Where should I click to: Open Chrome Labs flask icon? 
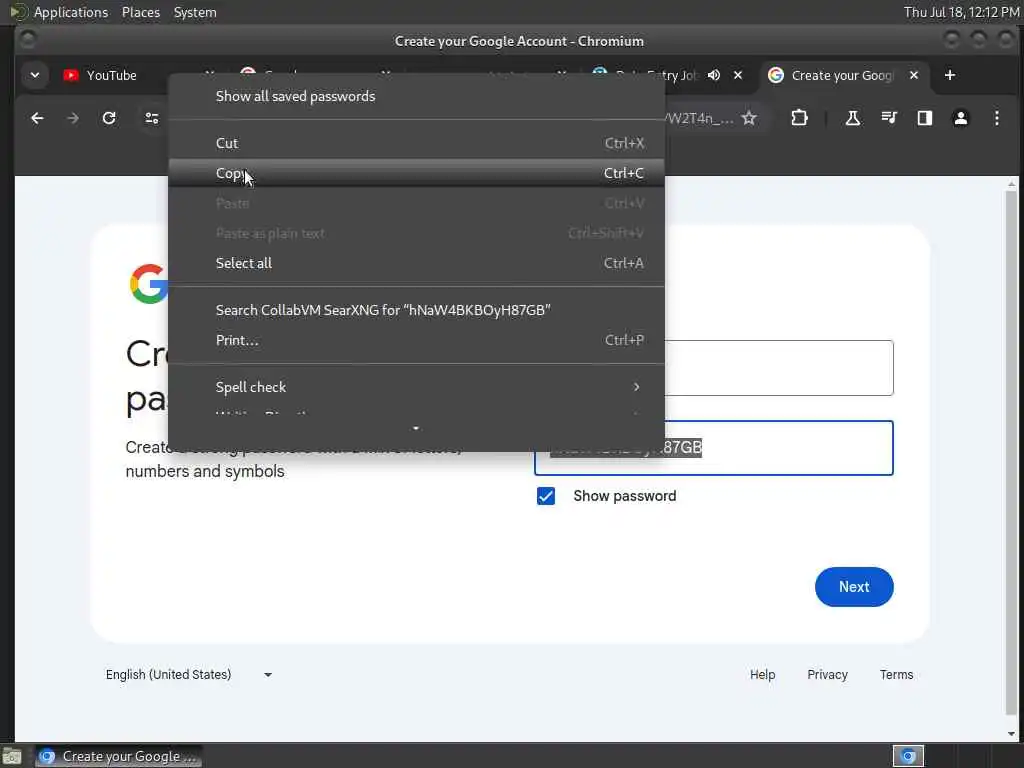click(852, 118)
